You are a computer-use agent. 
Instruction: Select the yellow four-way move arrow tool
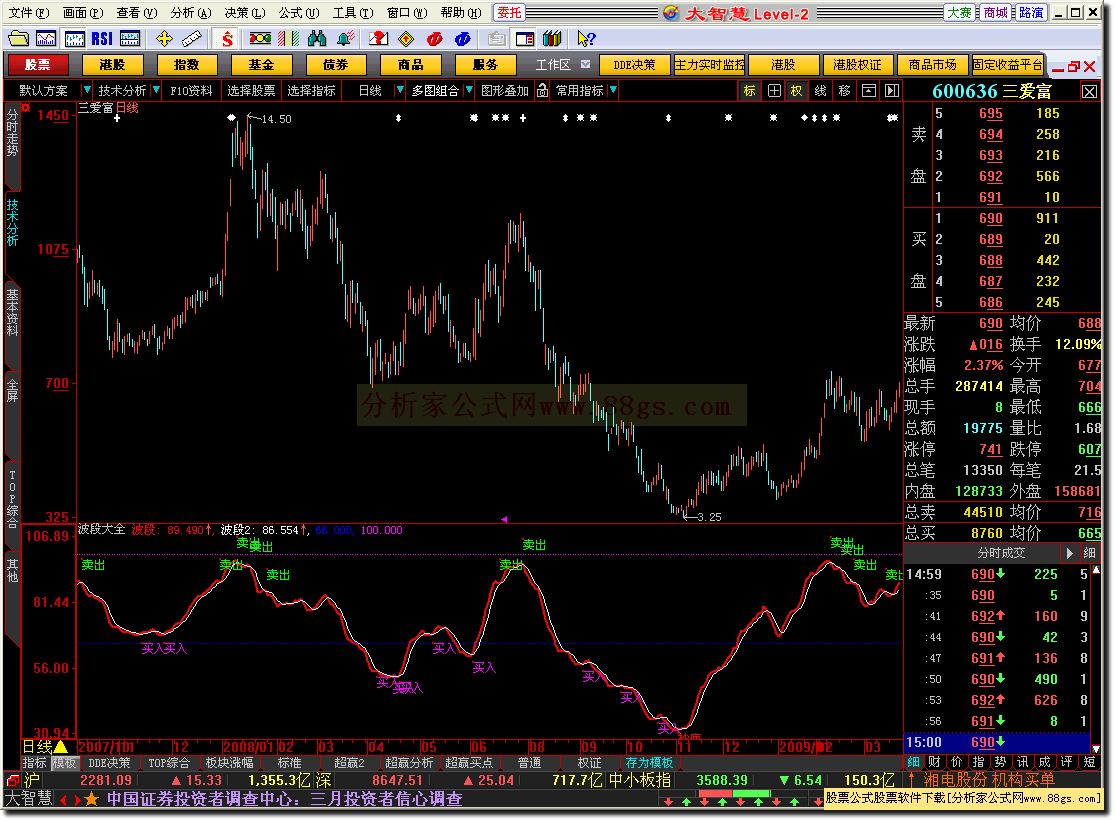pyautogui.click(x=164, y=38)
